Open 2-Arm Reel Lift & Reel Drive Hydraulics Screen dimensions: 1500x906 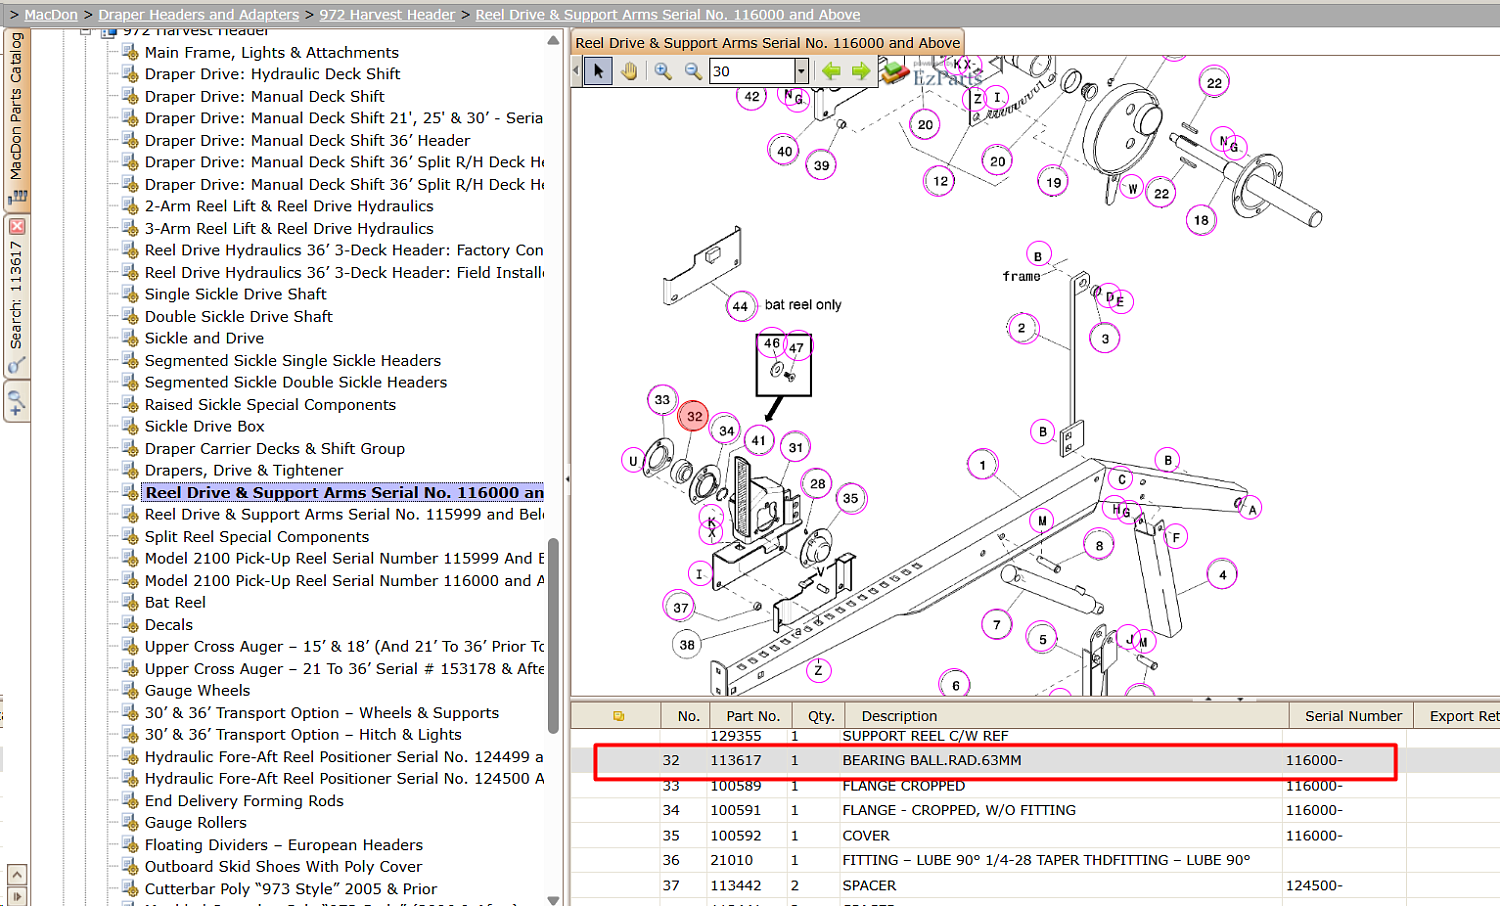[x=289, y=206]
